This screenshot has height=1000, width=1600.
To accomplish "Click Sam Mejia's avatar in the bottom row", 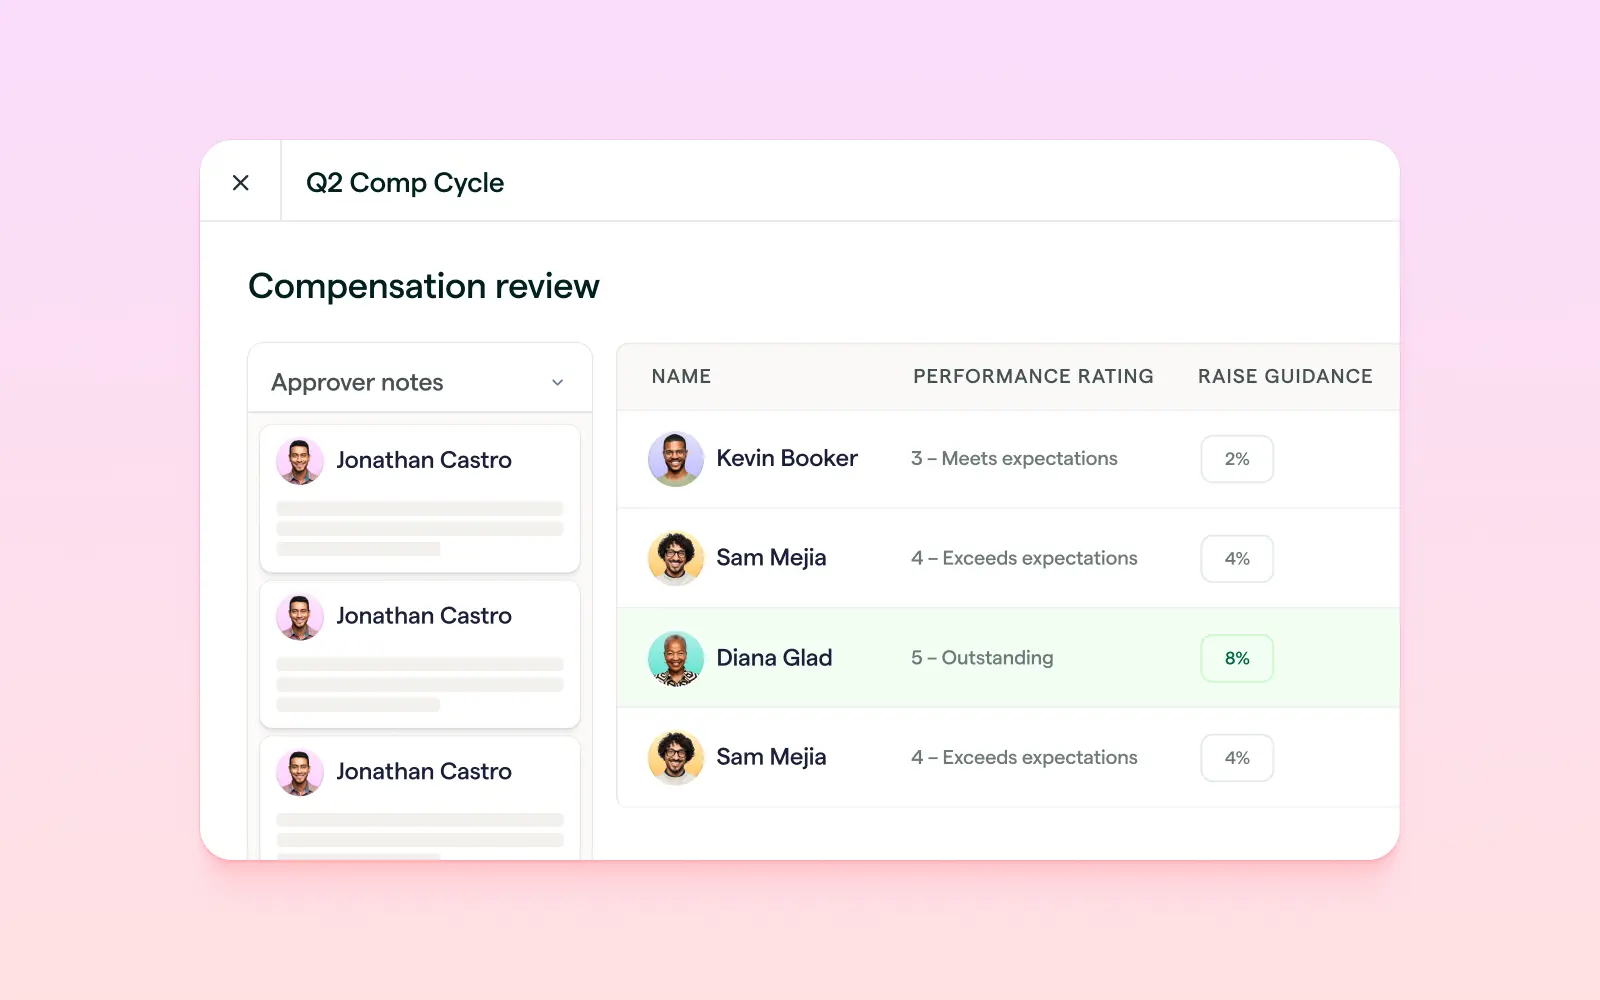I will [x=675, y=757].
